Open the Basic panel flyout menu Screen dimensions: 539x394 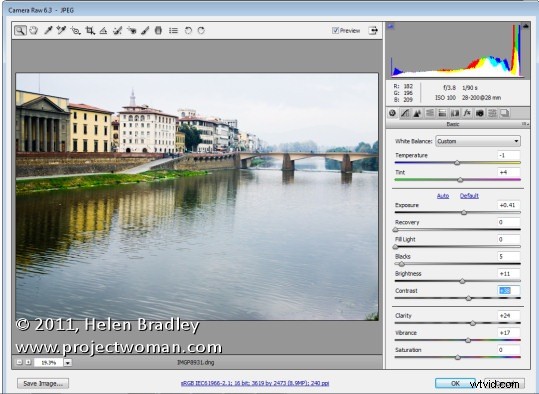(525, 124)
